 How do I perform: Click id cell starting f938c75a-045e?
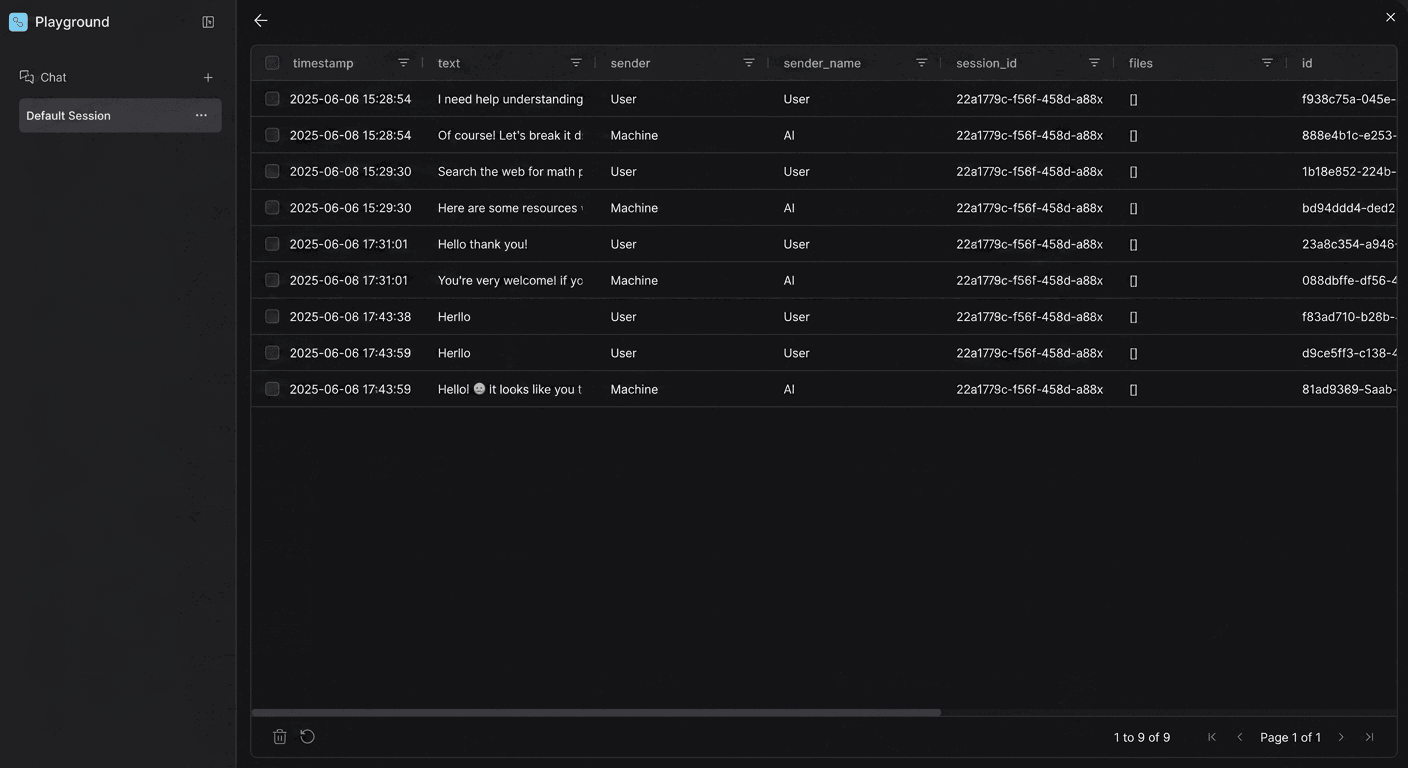(x=1348, y=99)
